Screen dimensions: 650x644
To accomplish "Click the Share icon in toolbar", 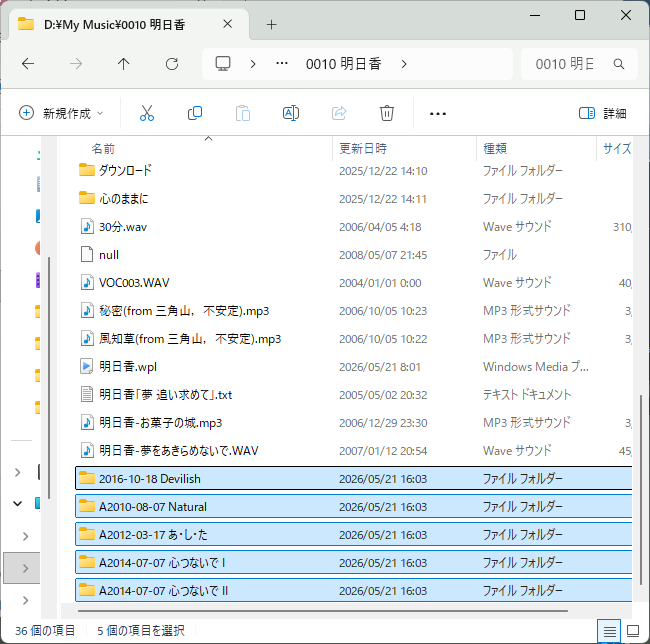I will pos(339,113).
